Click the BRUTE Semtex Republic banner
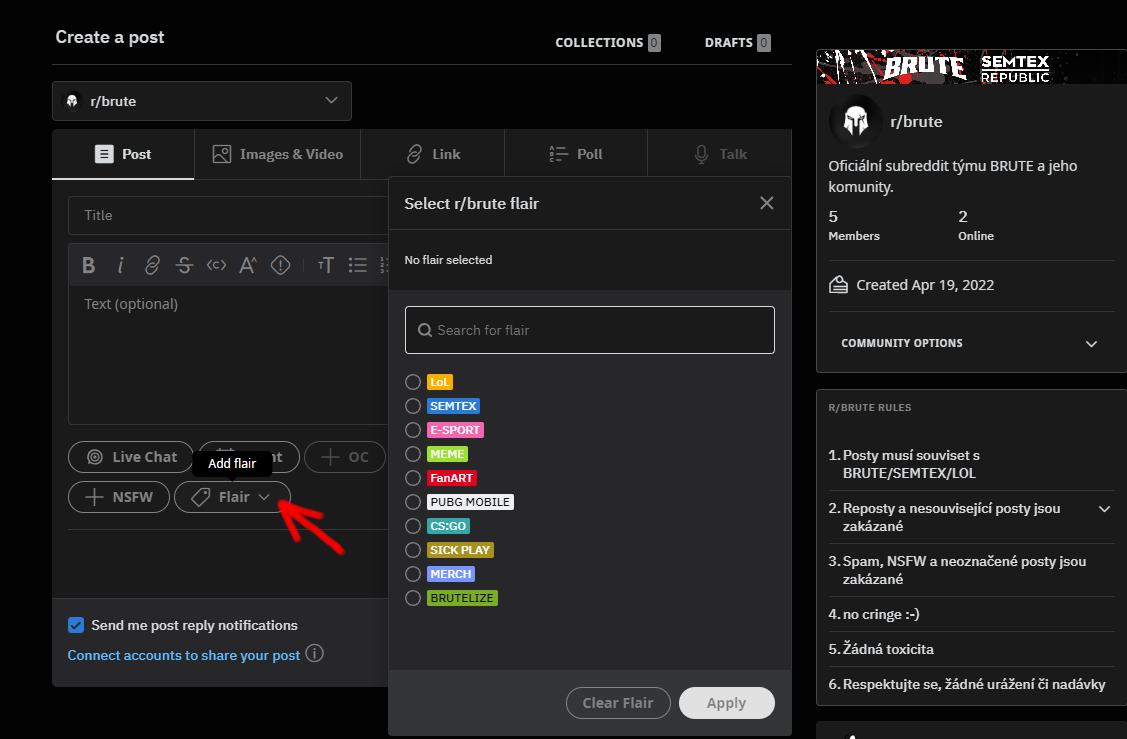Screen dimensions: 1127x739 [x=971, y=67]
